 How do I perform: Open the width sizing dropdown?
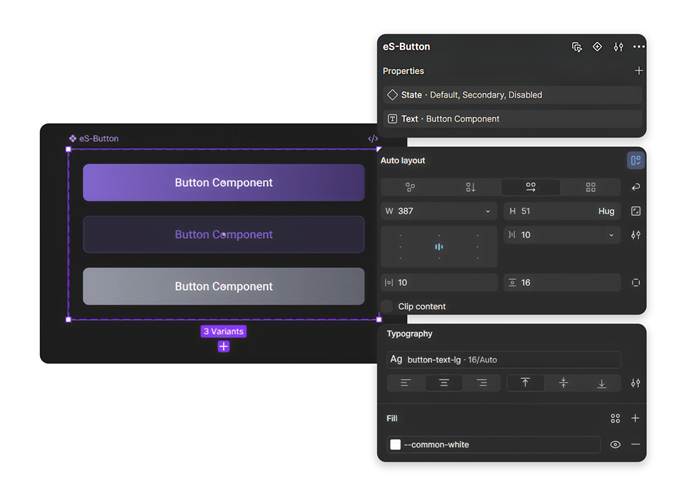tap(488, 211)
